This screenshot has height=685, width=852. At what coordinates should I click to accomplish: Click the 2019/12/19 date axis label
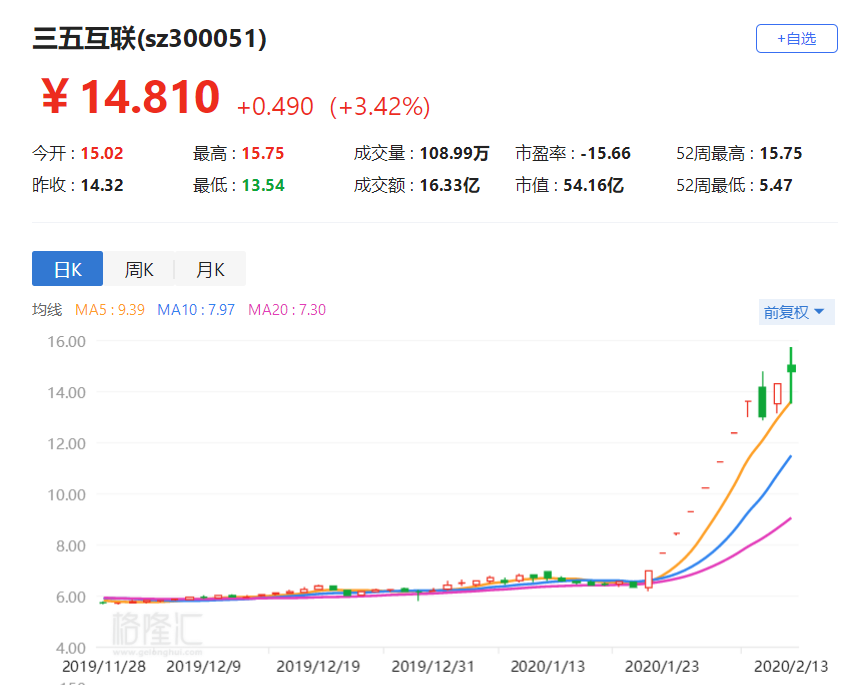(318, 667)
